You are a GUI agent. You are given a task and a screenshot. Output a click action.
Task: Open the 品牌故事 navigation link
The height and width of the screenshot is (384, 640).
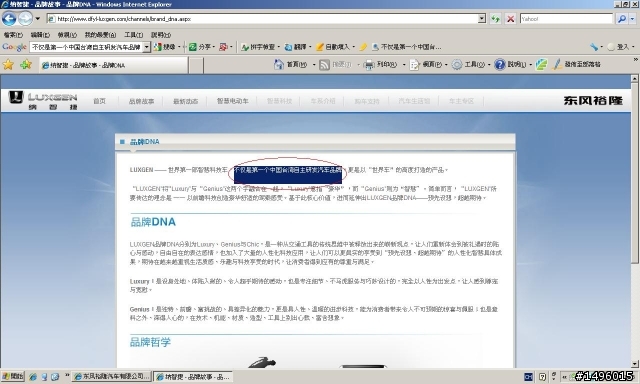click(141, 101)
